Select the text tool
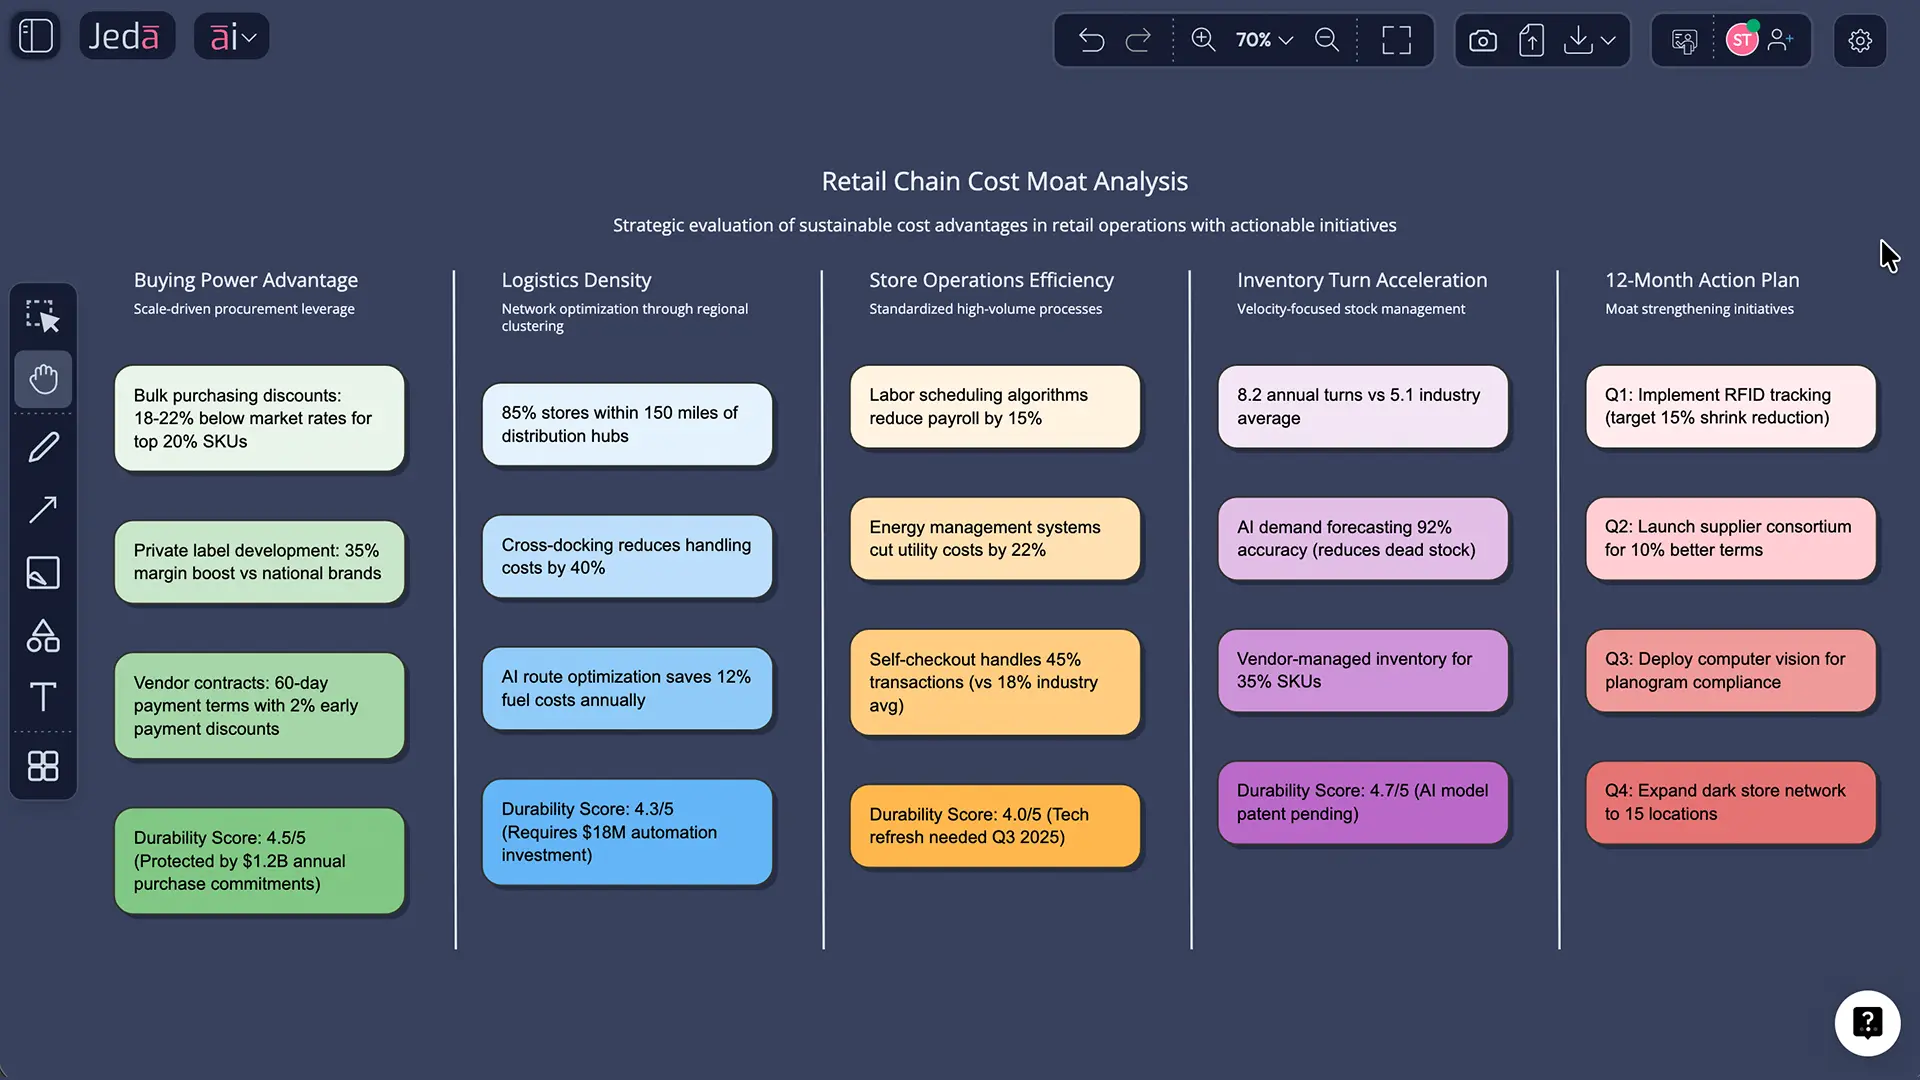 point(43,698)
